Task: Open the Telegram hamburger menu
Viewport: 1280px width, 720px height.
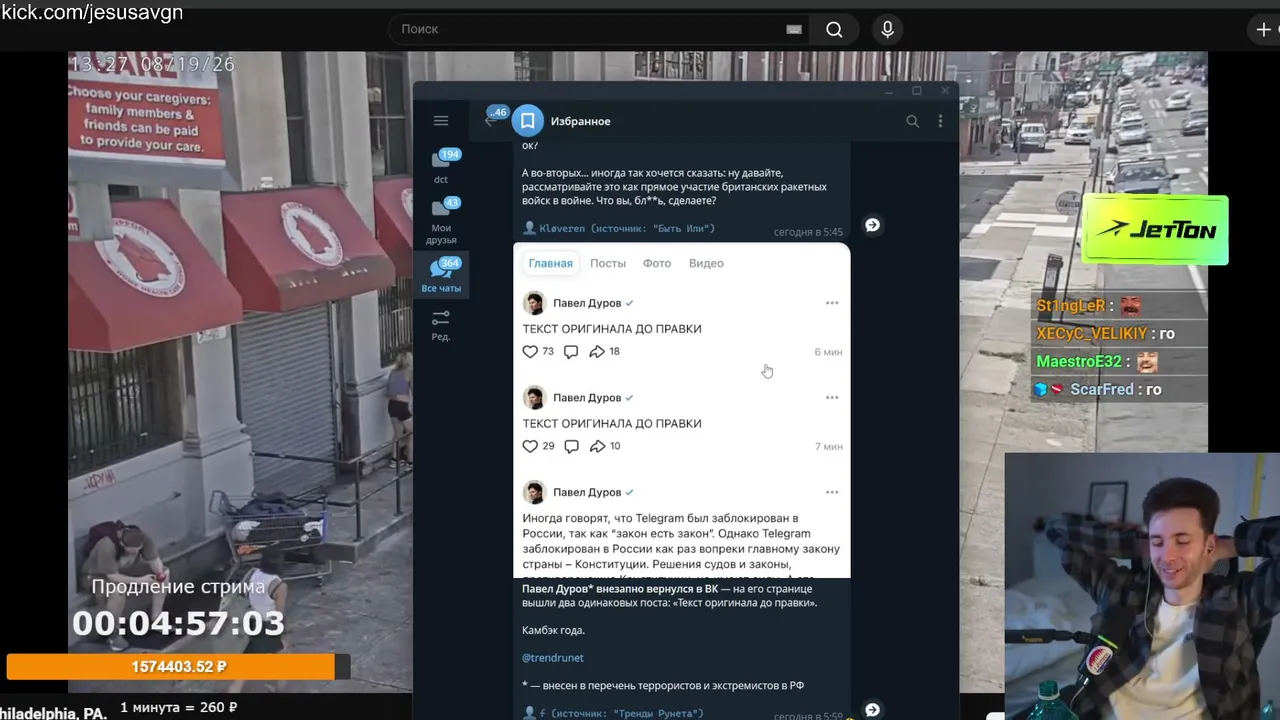Action: coord(441,121)
